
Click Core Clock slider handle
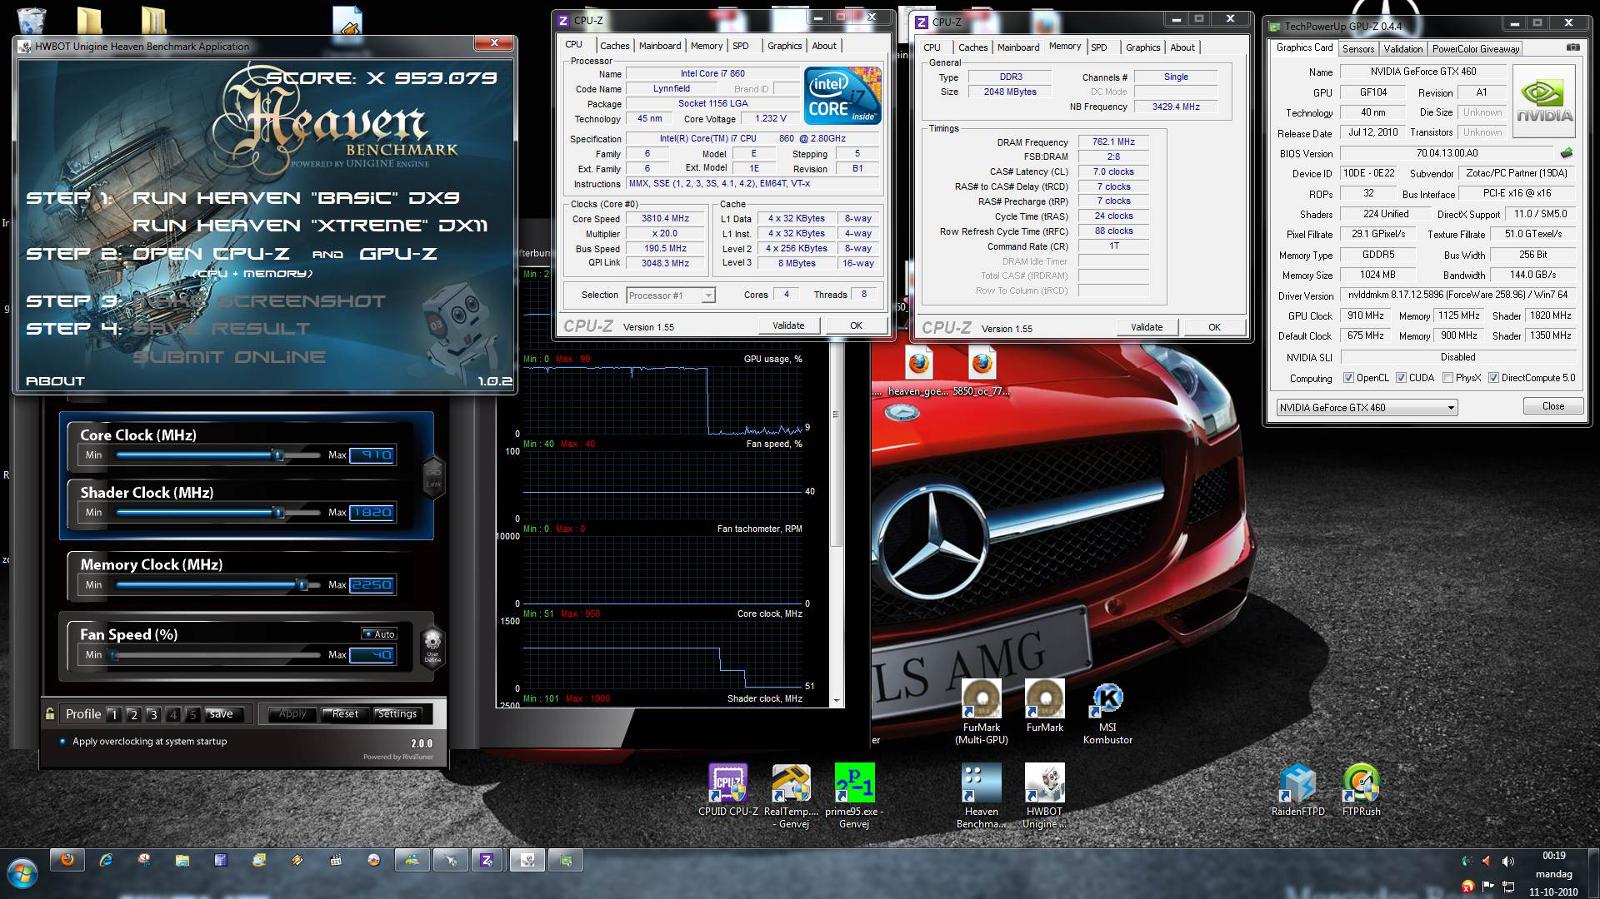(x=278, y=455)
